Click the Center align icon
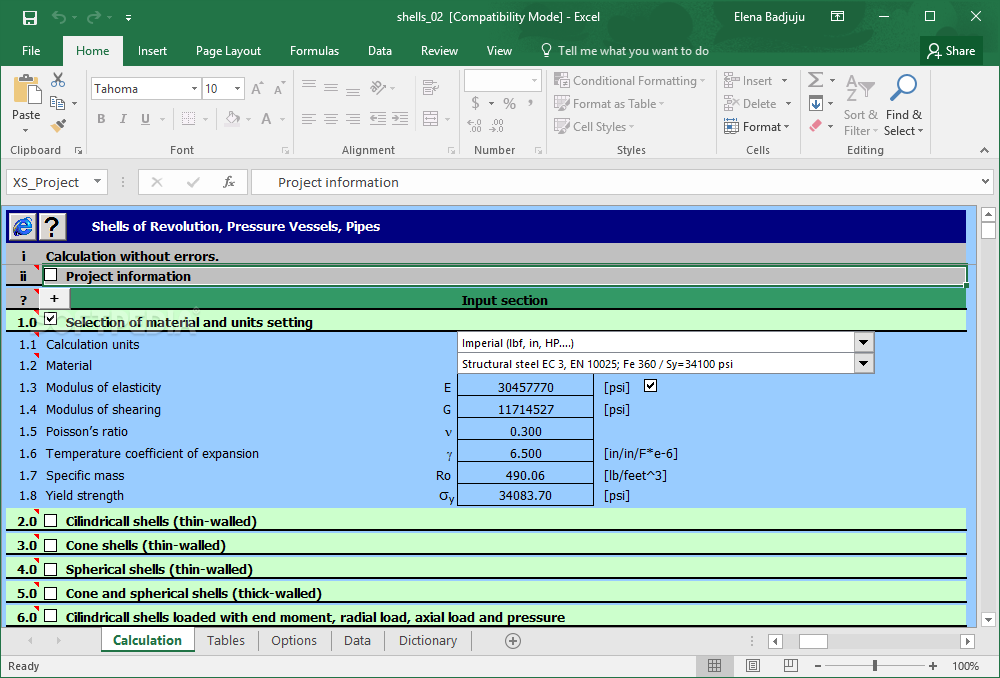 click(x=330, y=119)
